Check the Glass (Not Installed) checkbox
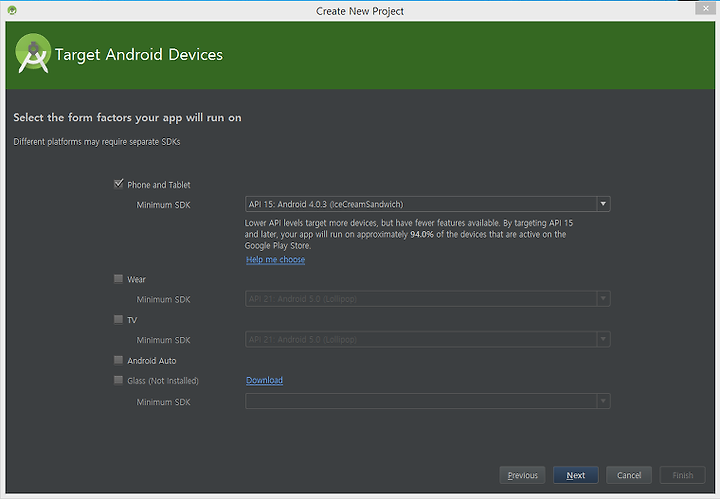720x499 pixels. click(118, 380)
